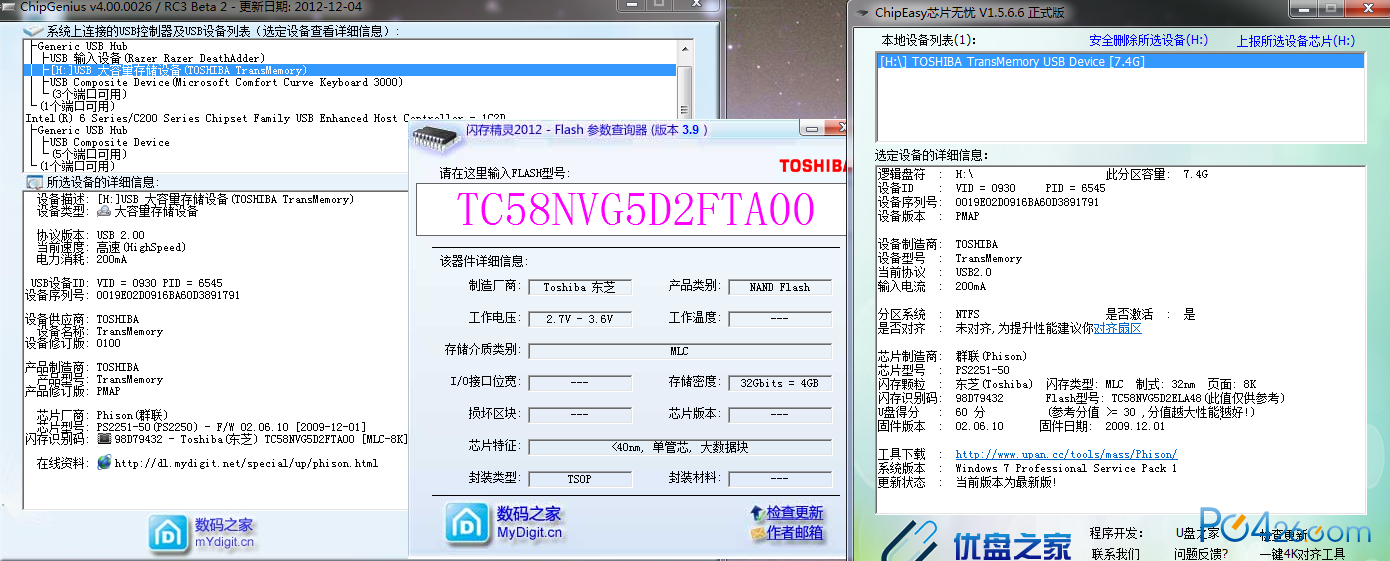The height and width of the screenshot is (561, 1390).
Task: Click the drive icon before 大容量存储设备 device type
Action: click(103, 212)
